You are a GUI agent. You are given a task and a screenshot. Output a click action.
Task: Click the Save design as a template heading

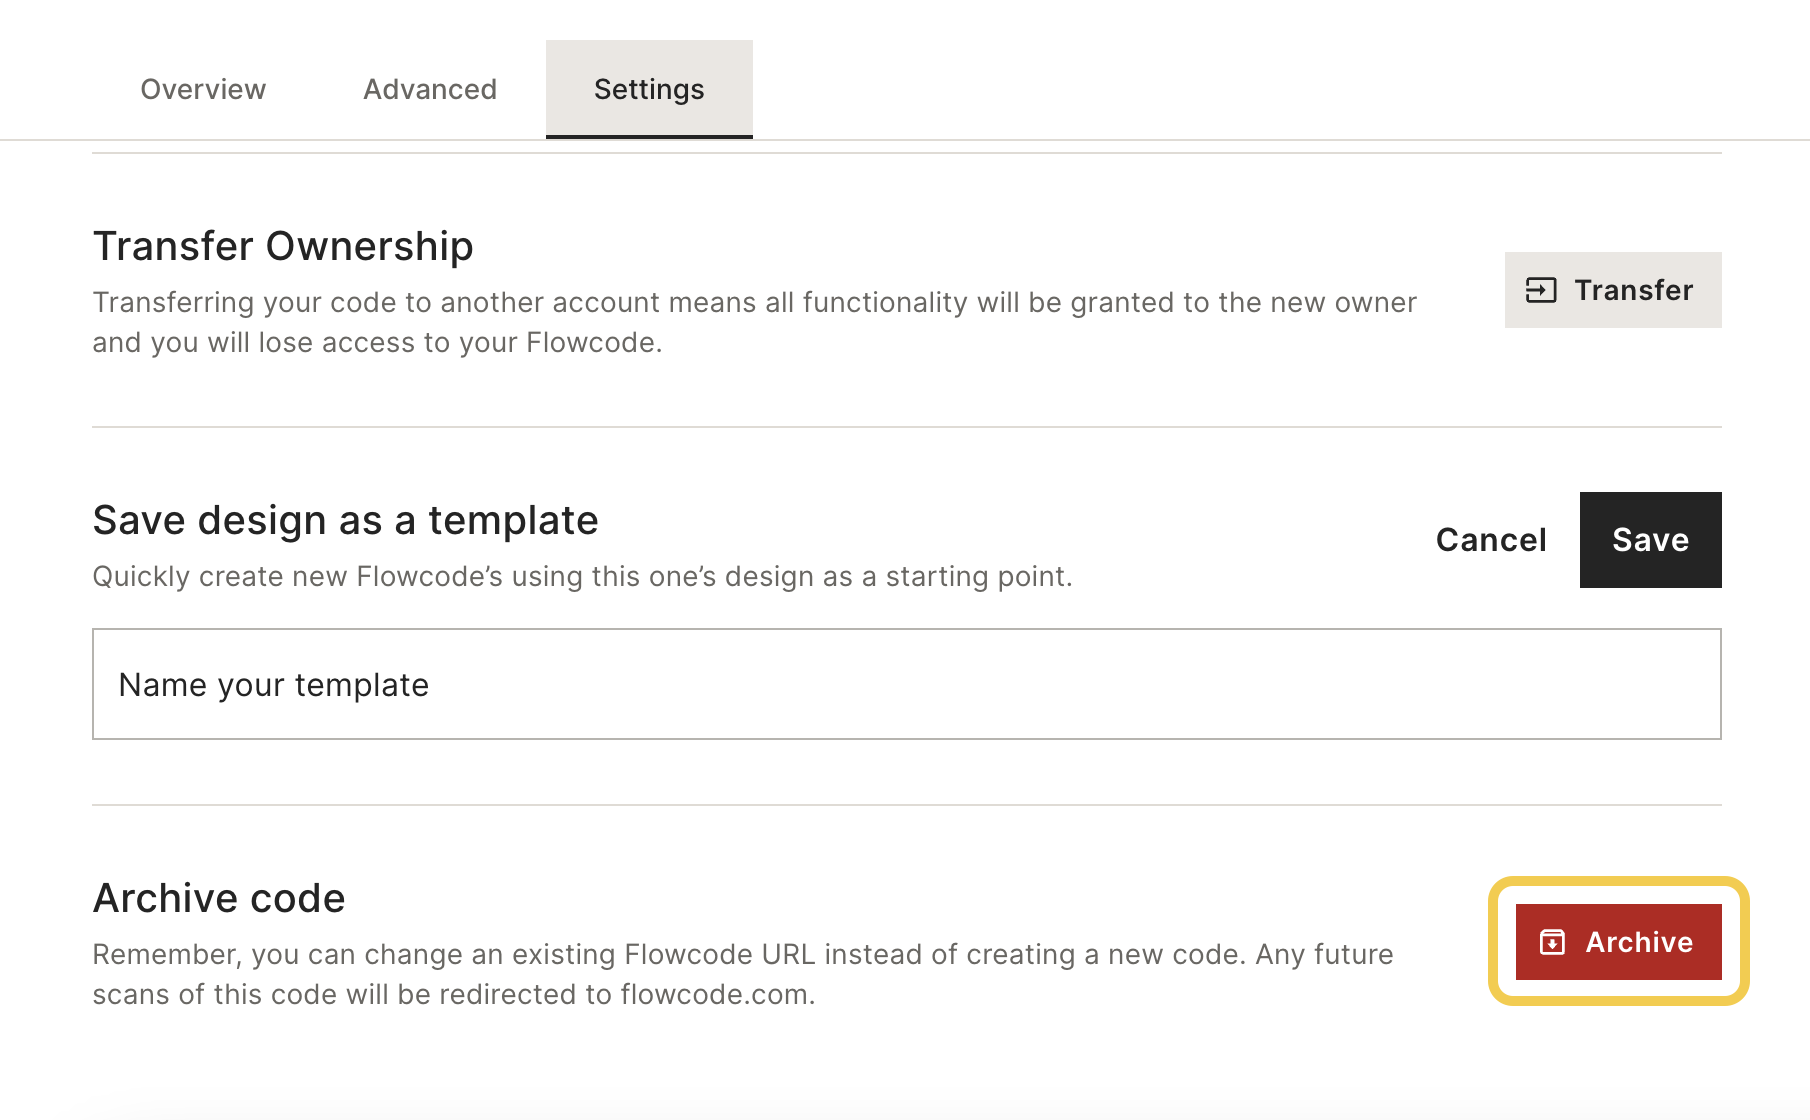pyautogui.click(x=345, y=520)
